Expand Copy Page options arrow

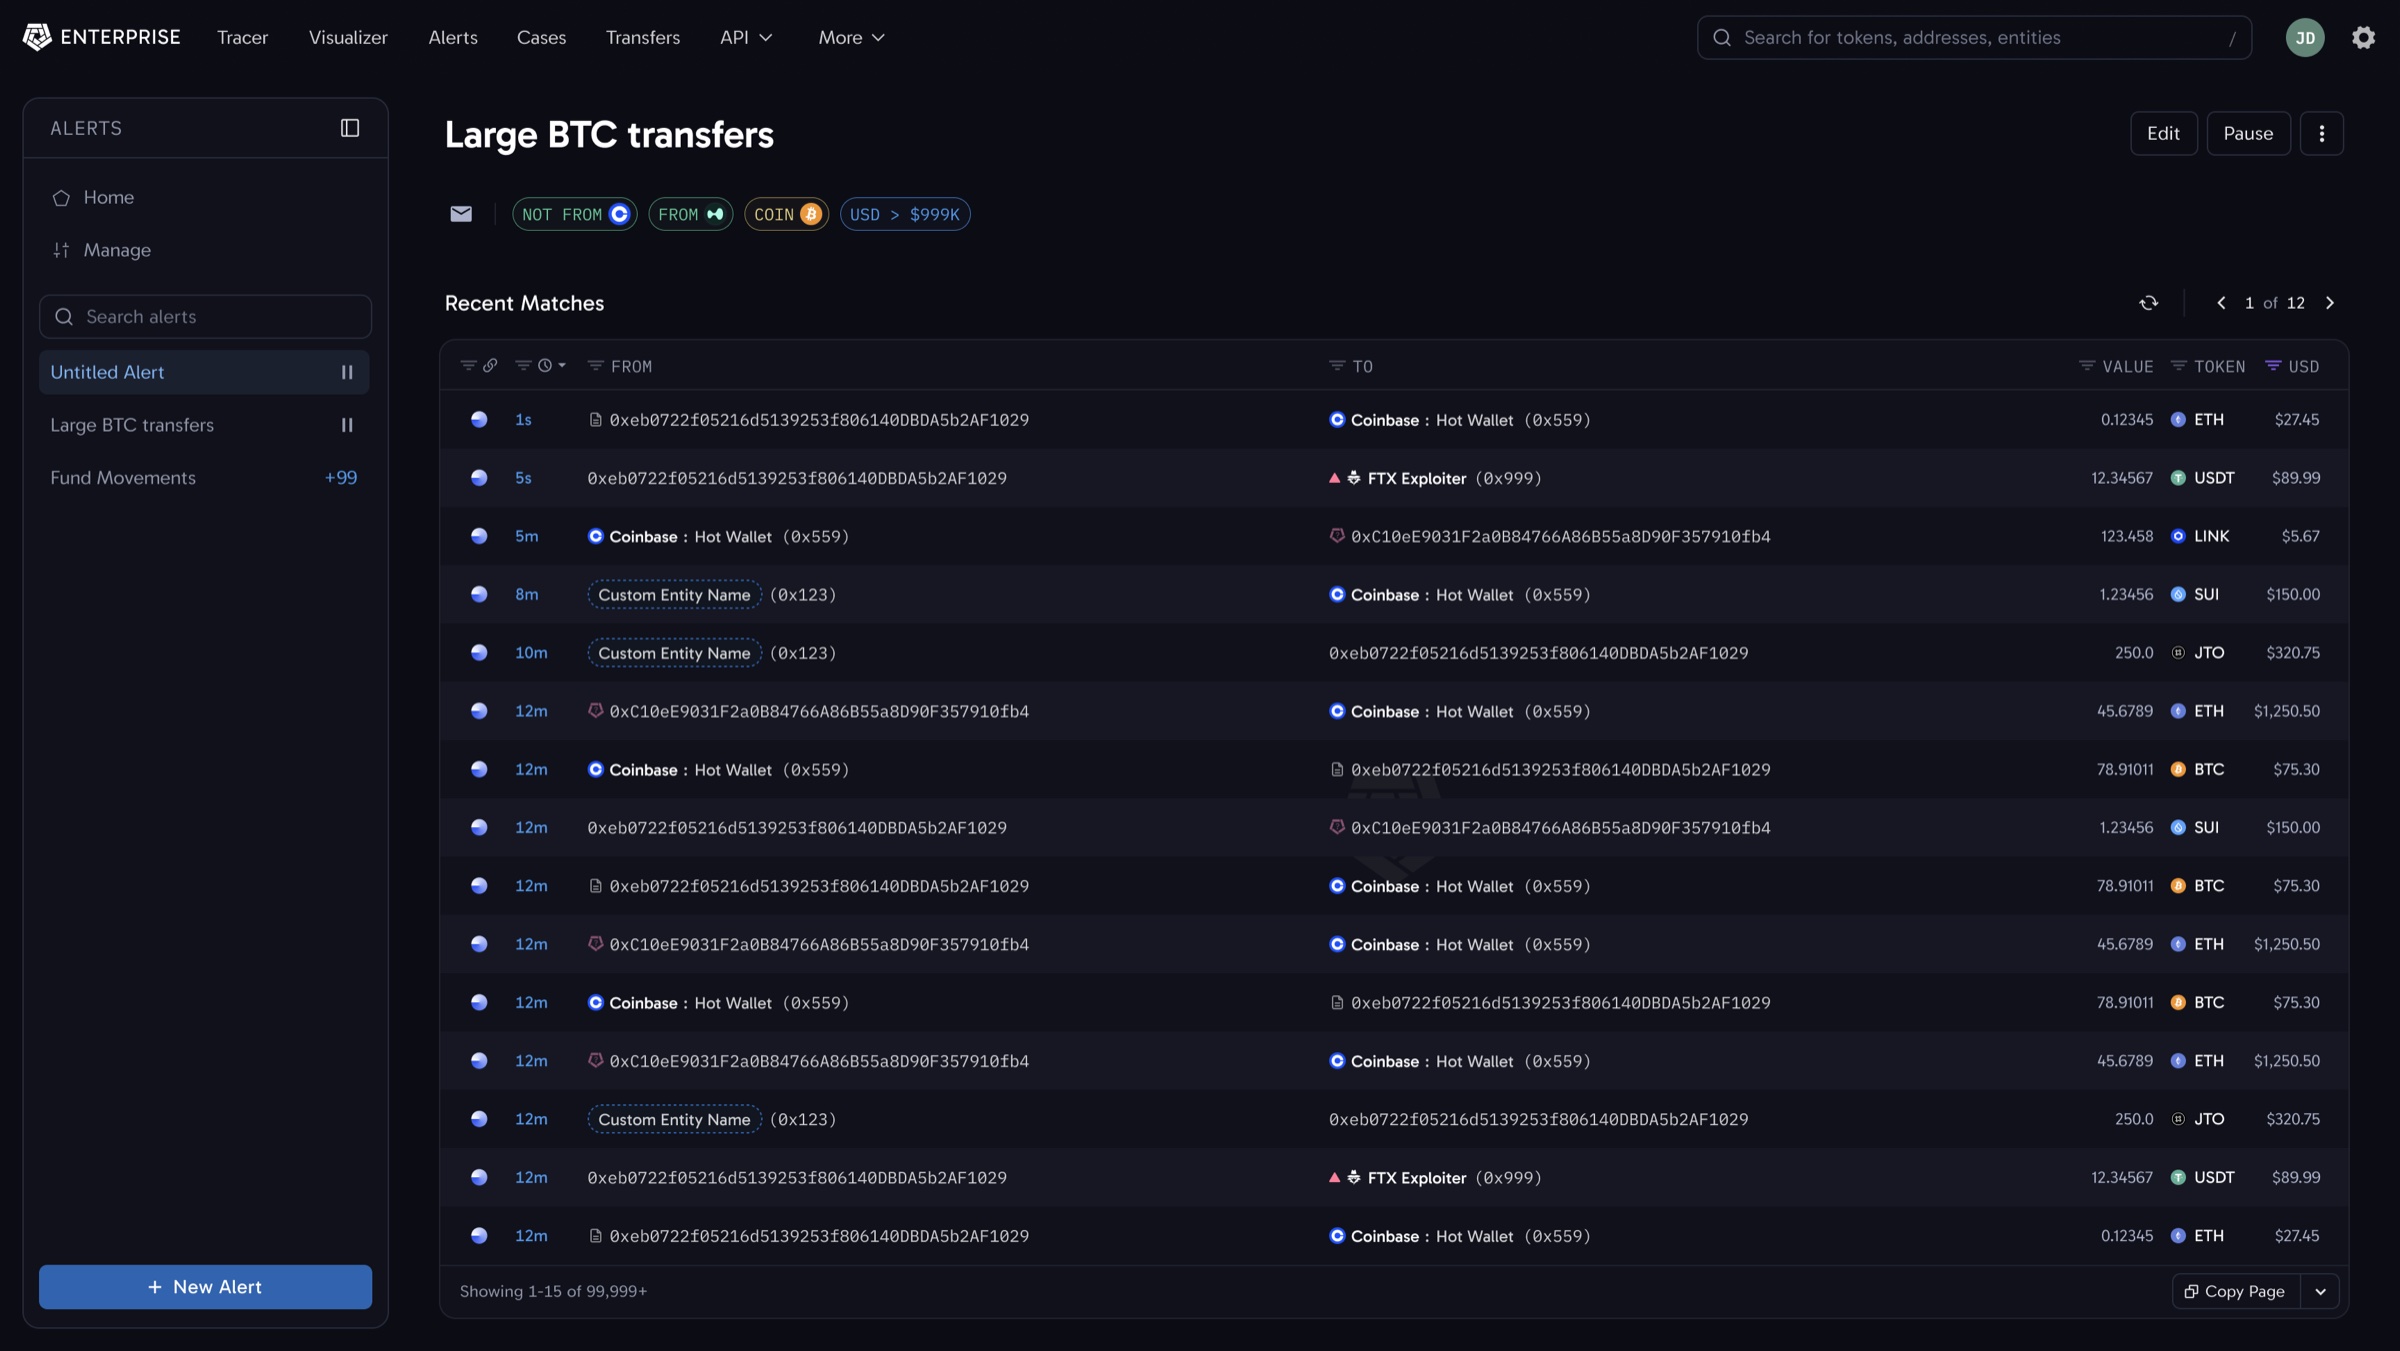(2320, 1291)
